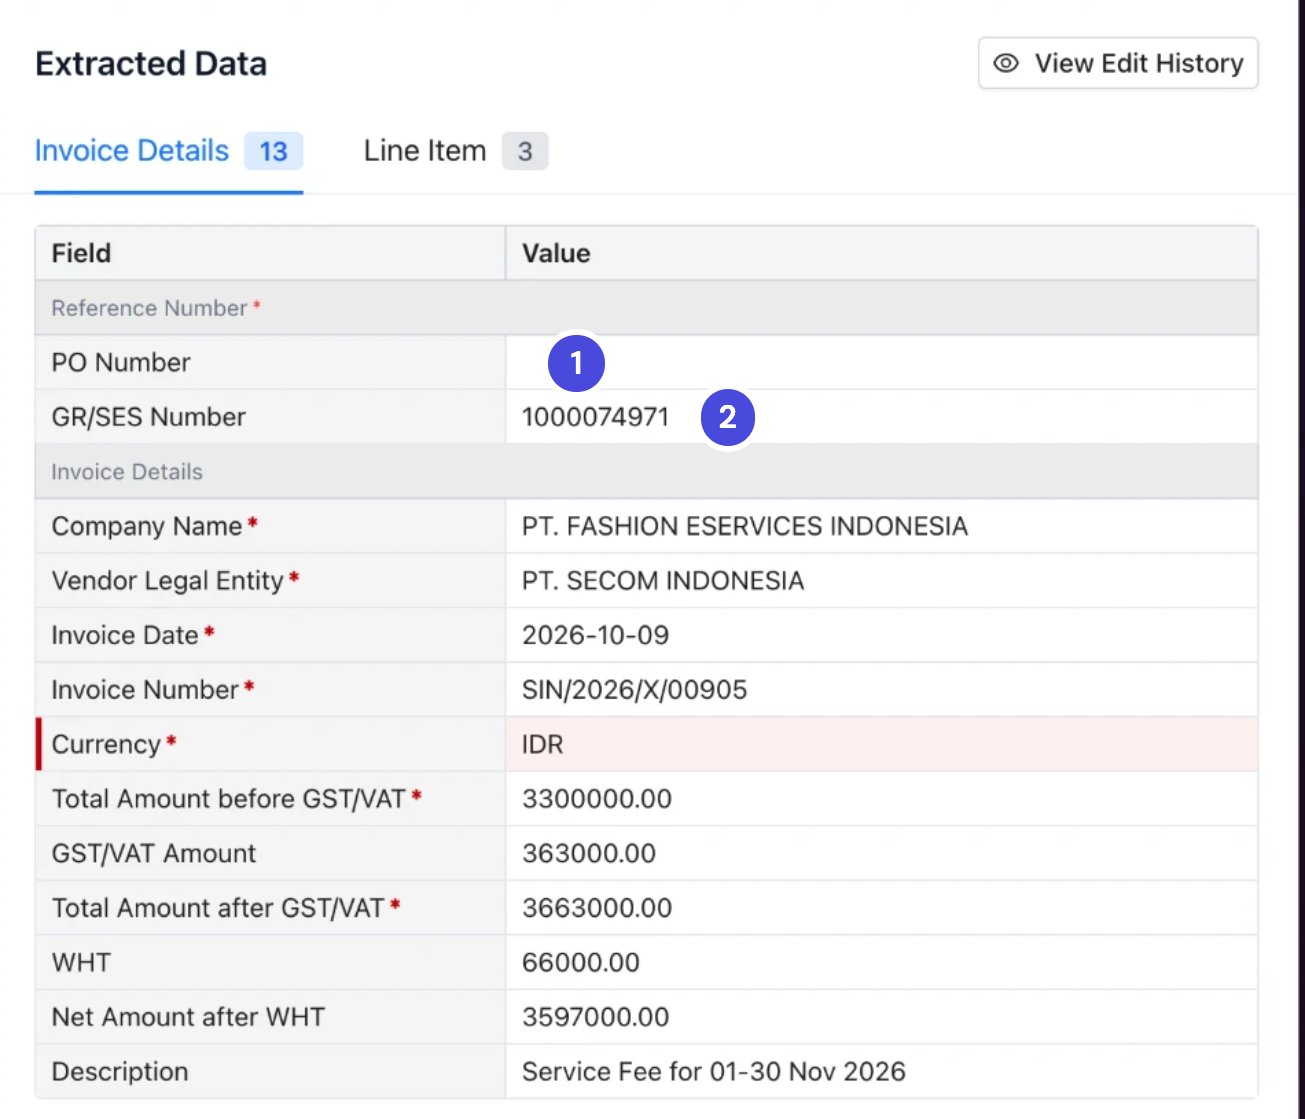Click the GST/VAT Amount value 363000.00
Image resolution: width=1305 pixels, height=1119 pixels.
tap(589, 853)
